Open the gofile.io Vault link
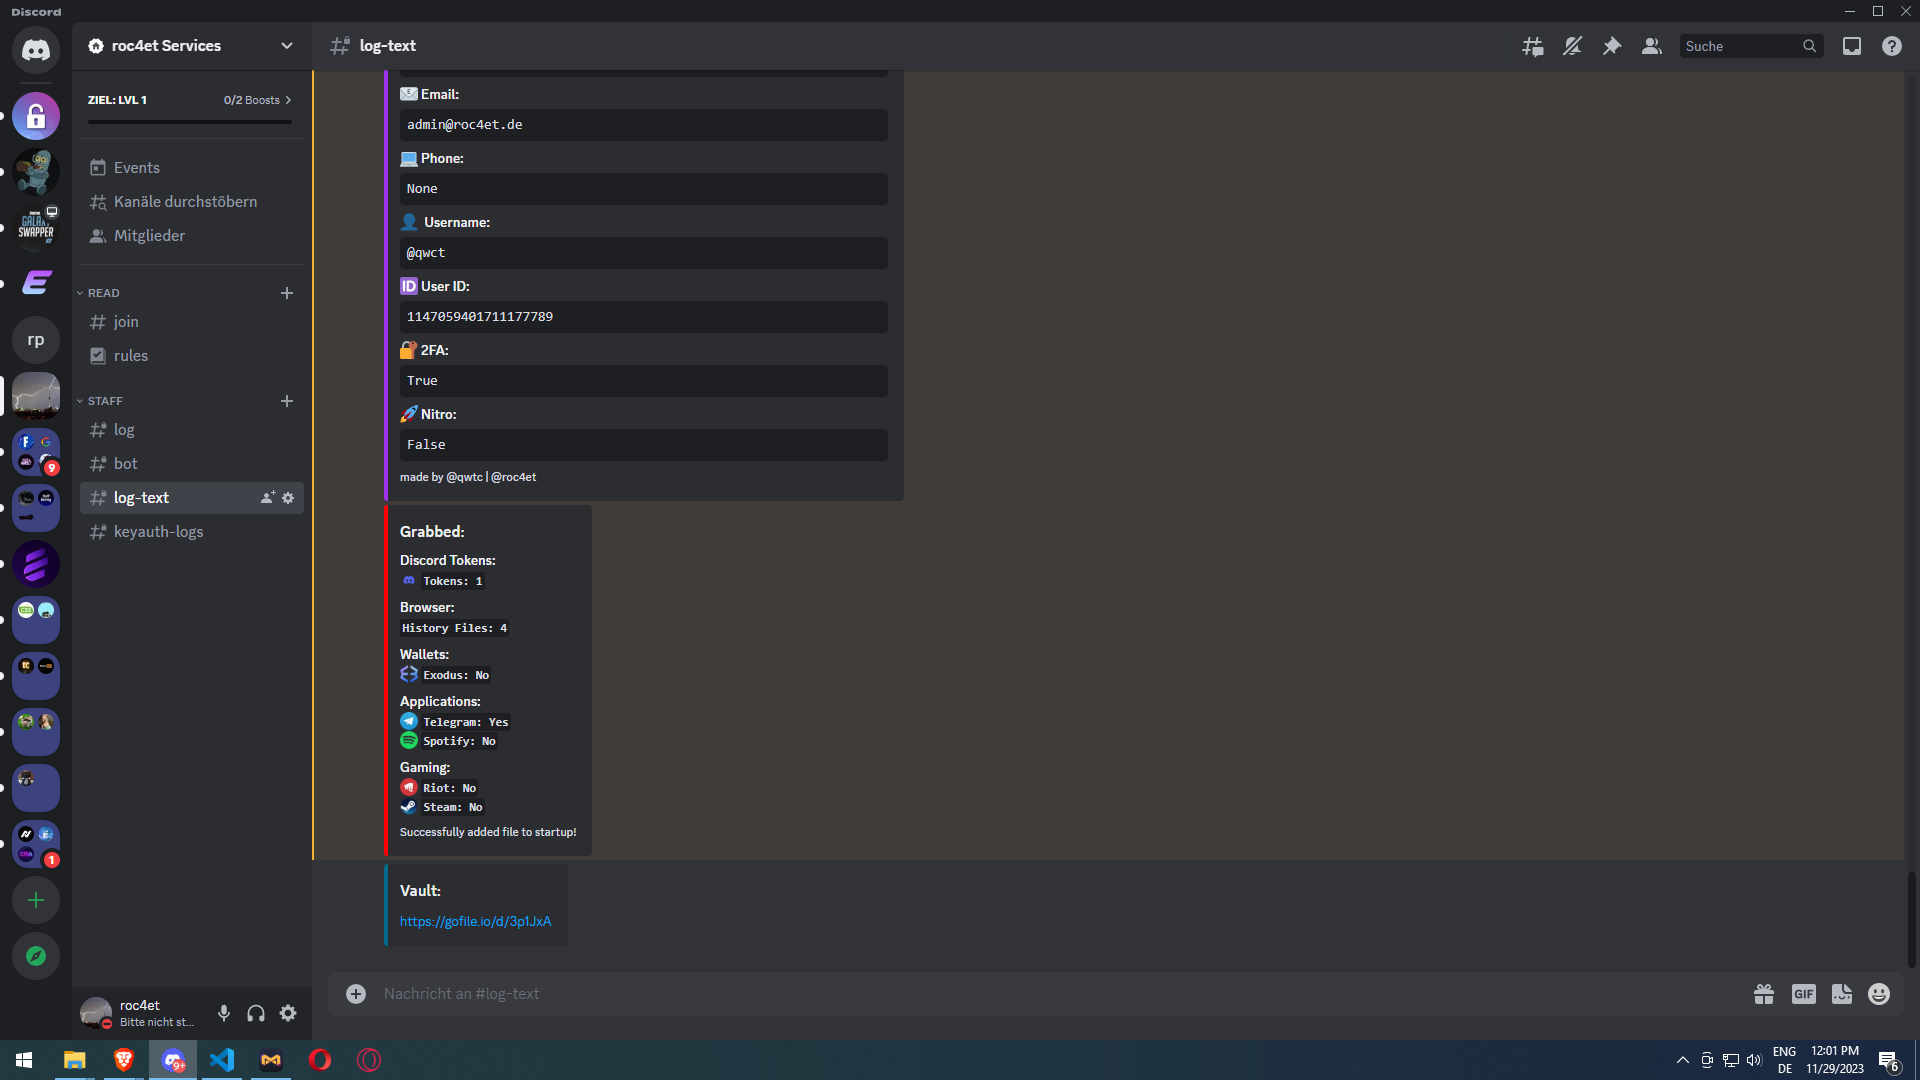 (475, 921)
